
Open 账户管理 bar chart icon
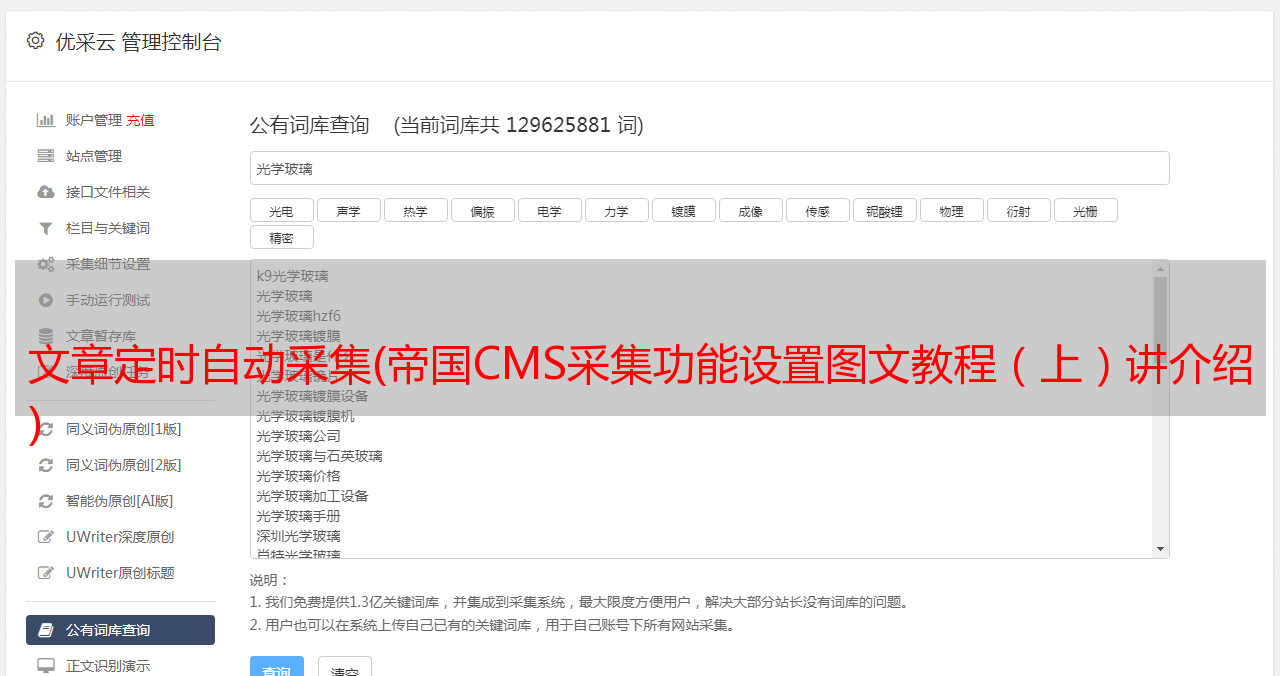pyautogui.click(x=46, y=120)
